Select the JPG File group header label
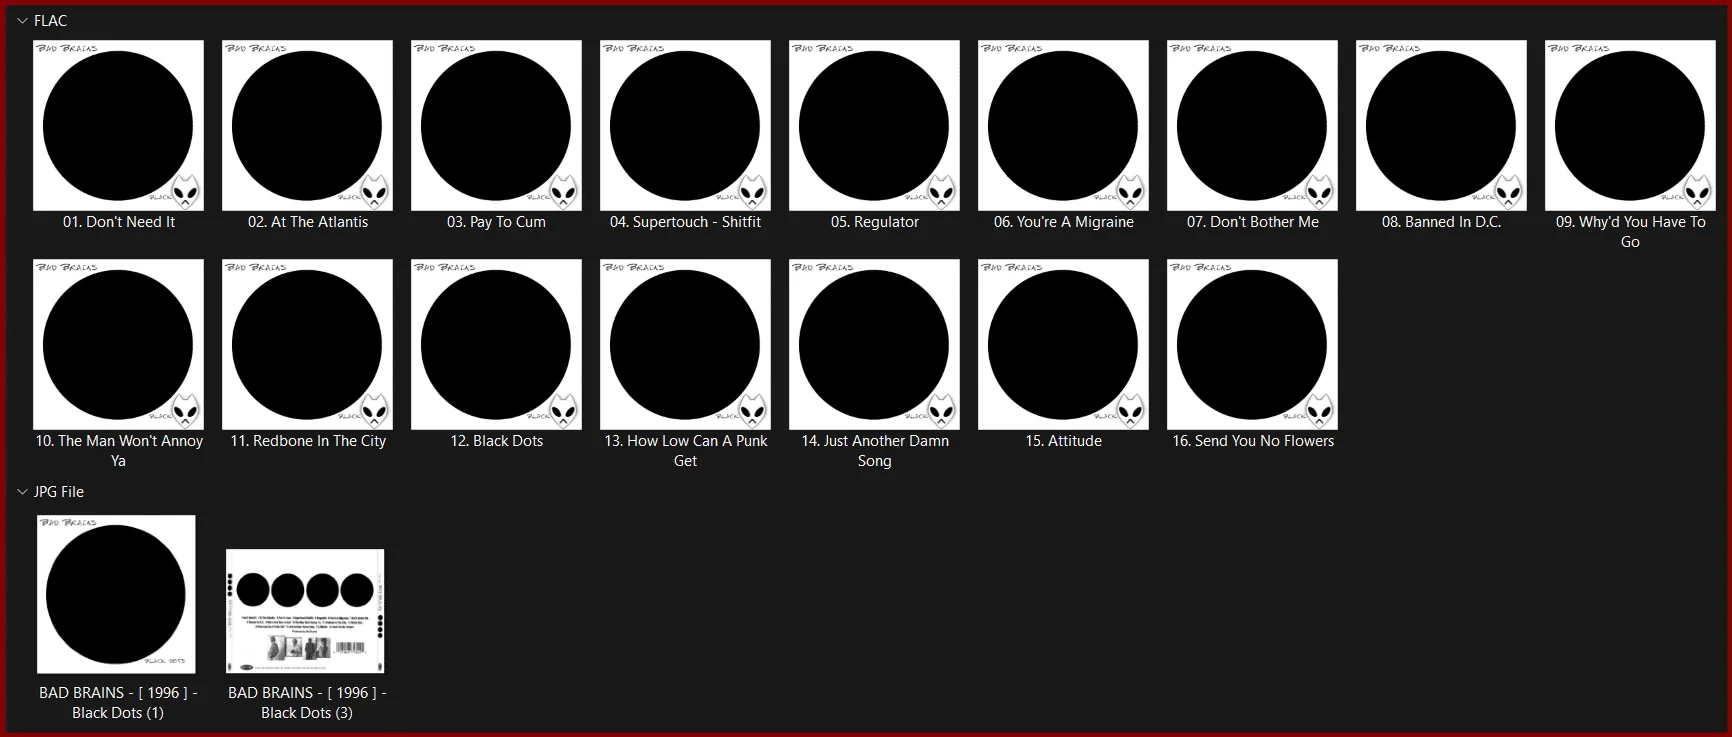The height and width of the screenshot is (737, 1732). point(59,491)
